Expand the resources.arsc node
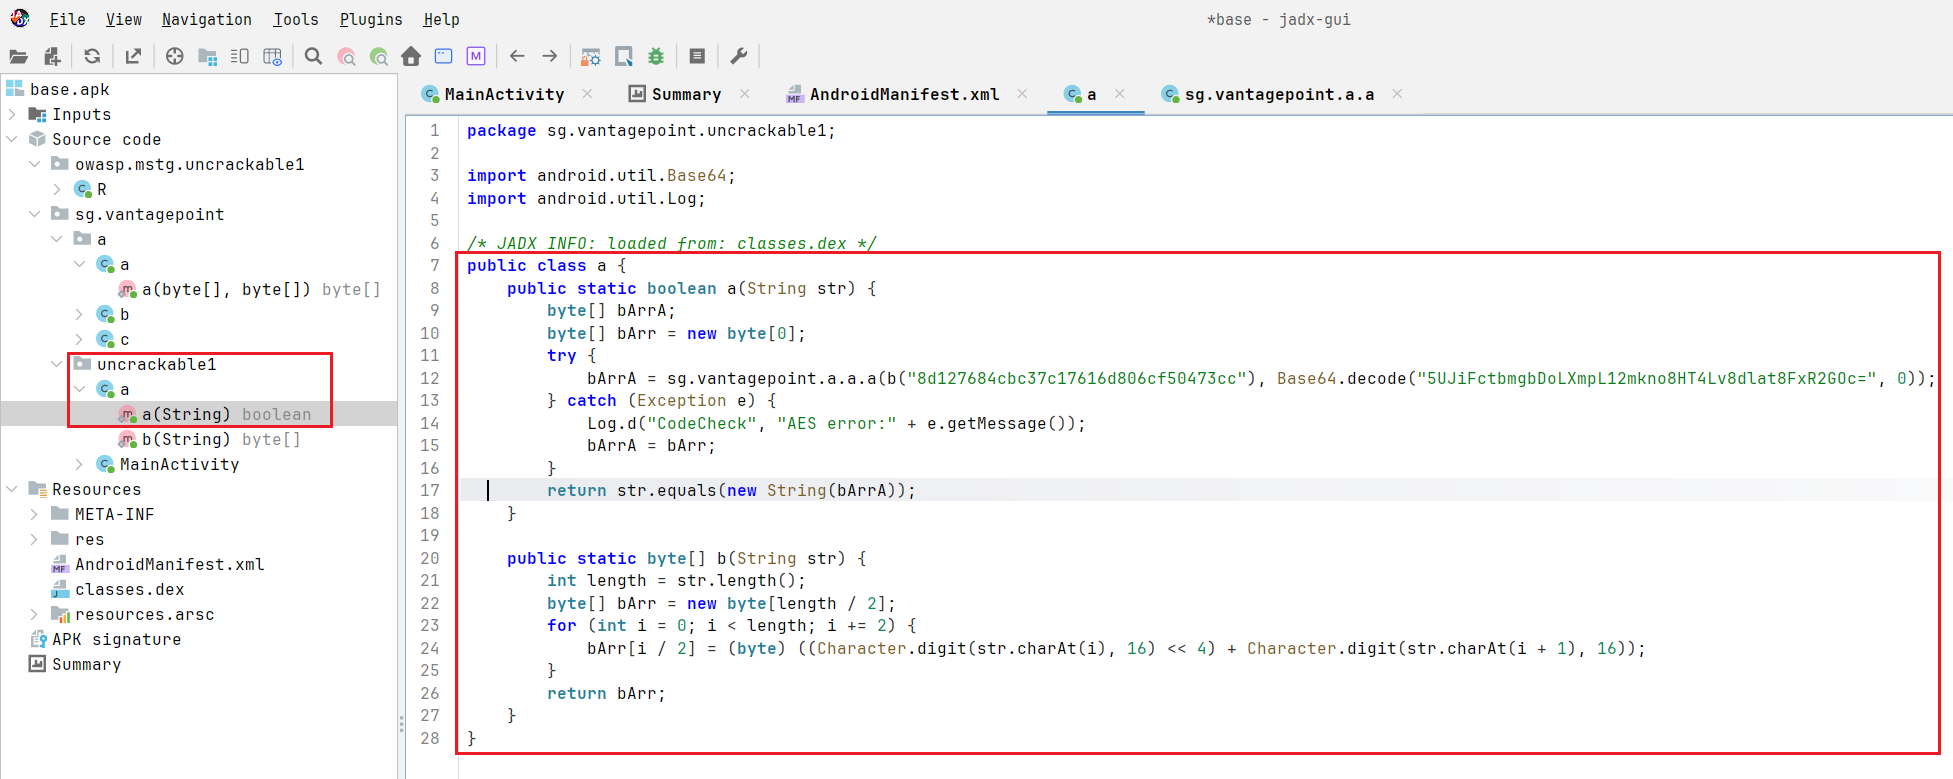This screenshot has width=1953, height=779. click(x=35, y=615)
